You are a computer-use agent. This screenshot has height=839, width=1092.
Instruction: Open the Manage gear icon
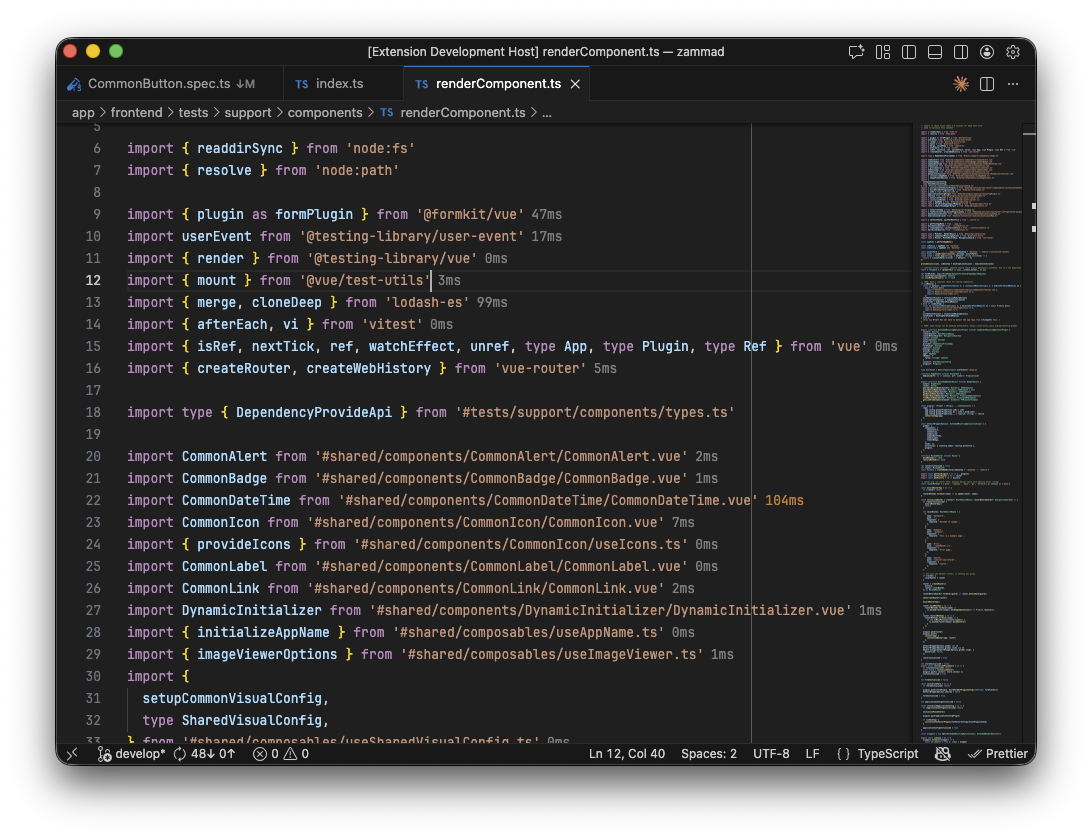[x=1013, y=52]
